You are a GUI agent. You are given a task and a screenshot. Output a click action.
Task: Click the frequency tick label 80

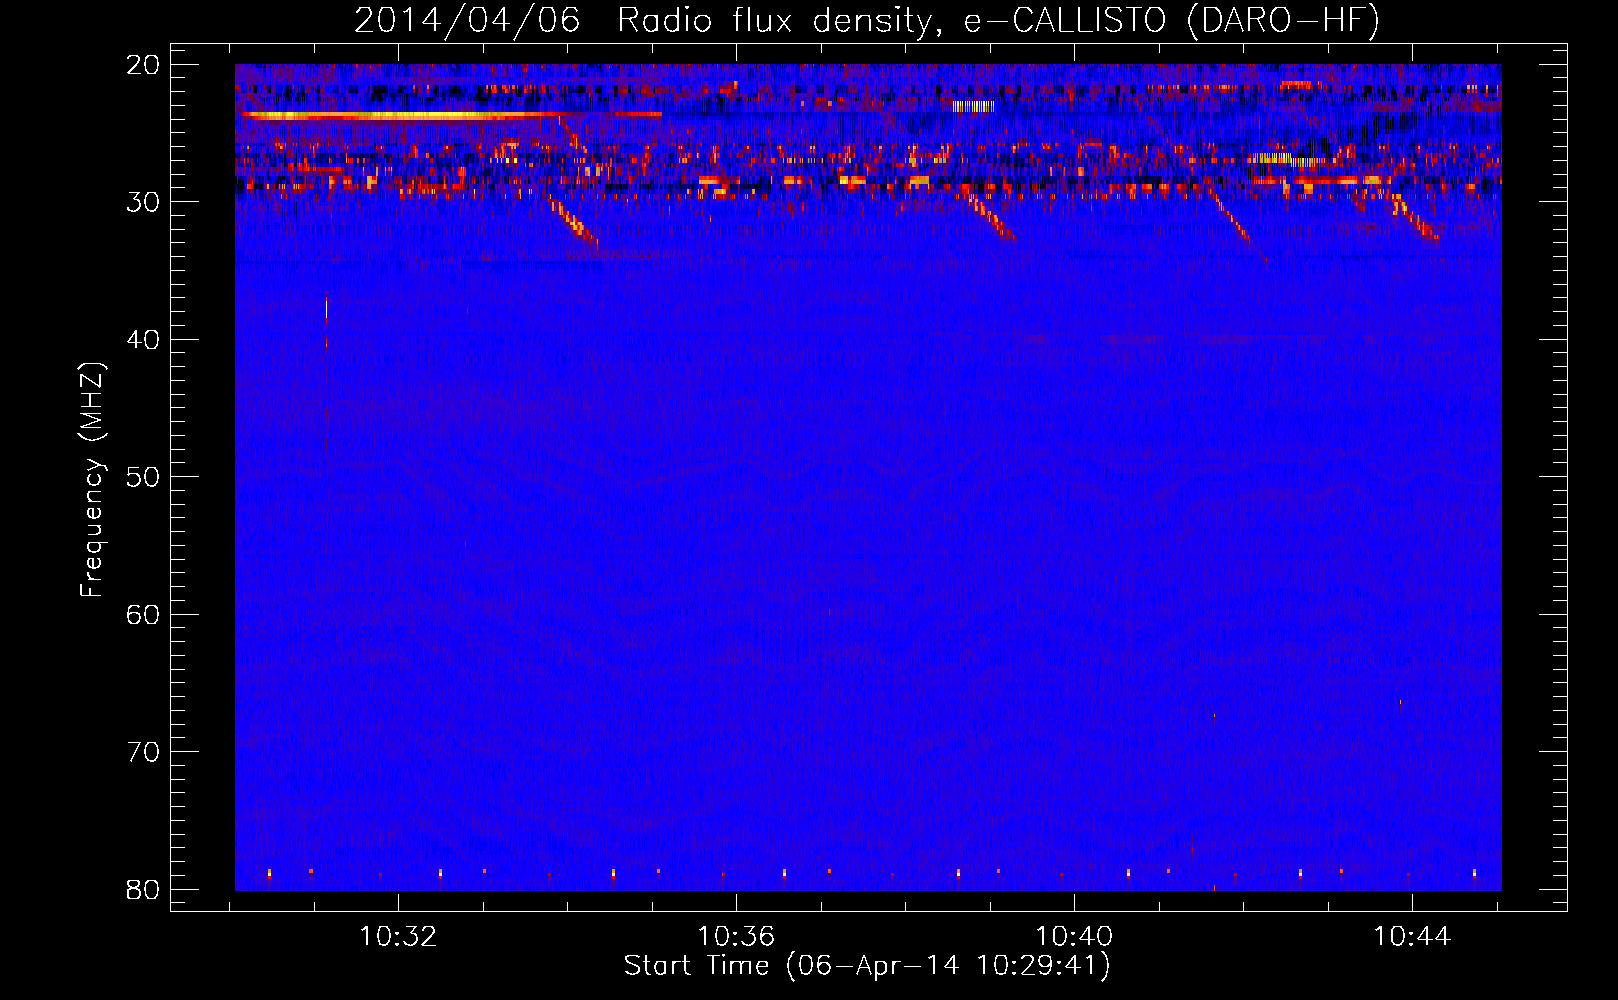tap(144, 889)
